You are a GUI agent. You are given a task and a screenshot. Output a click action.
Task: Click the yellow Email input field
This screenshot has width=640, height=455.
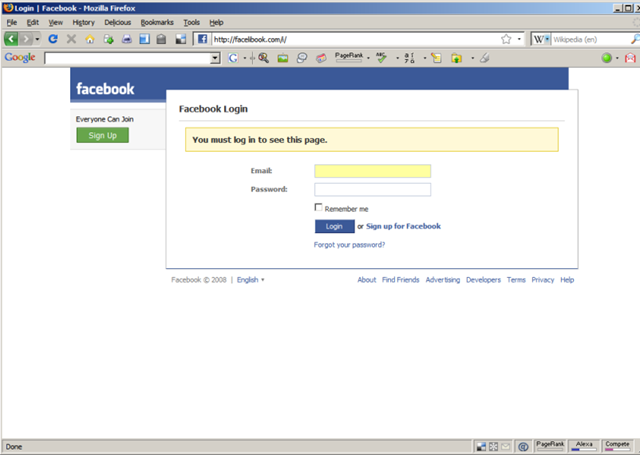(x=372, y=171)
